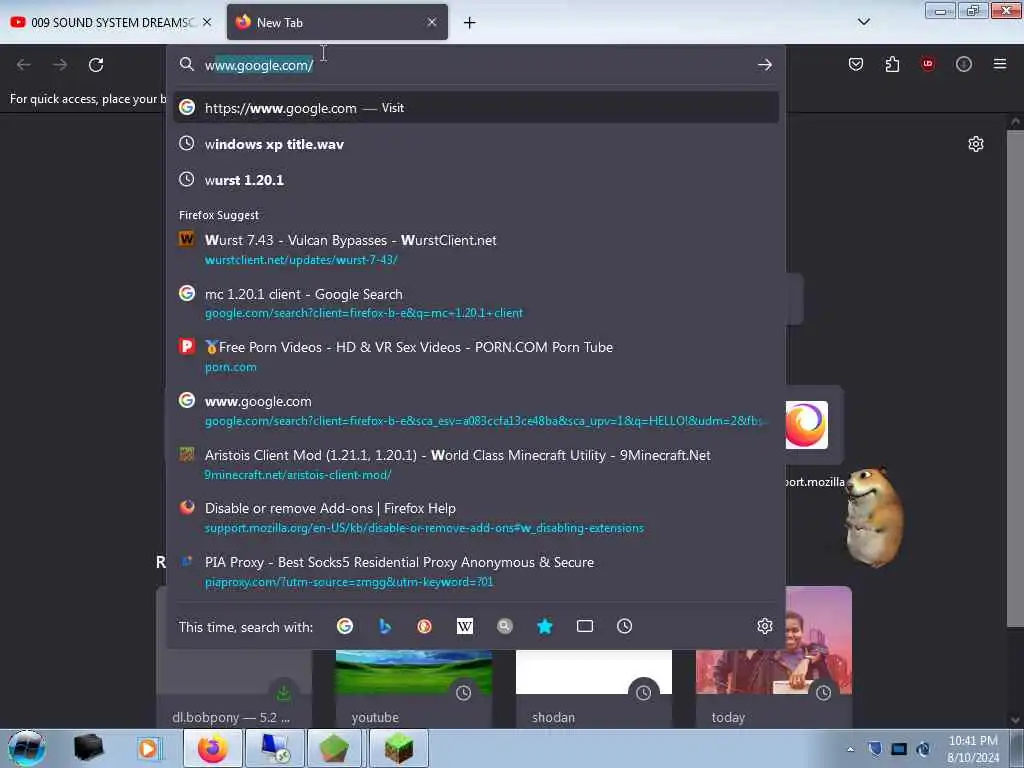
Task: Open Firefox from the taskbar
Action: (213, 748)
